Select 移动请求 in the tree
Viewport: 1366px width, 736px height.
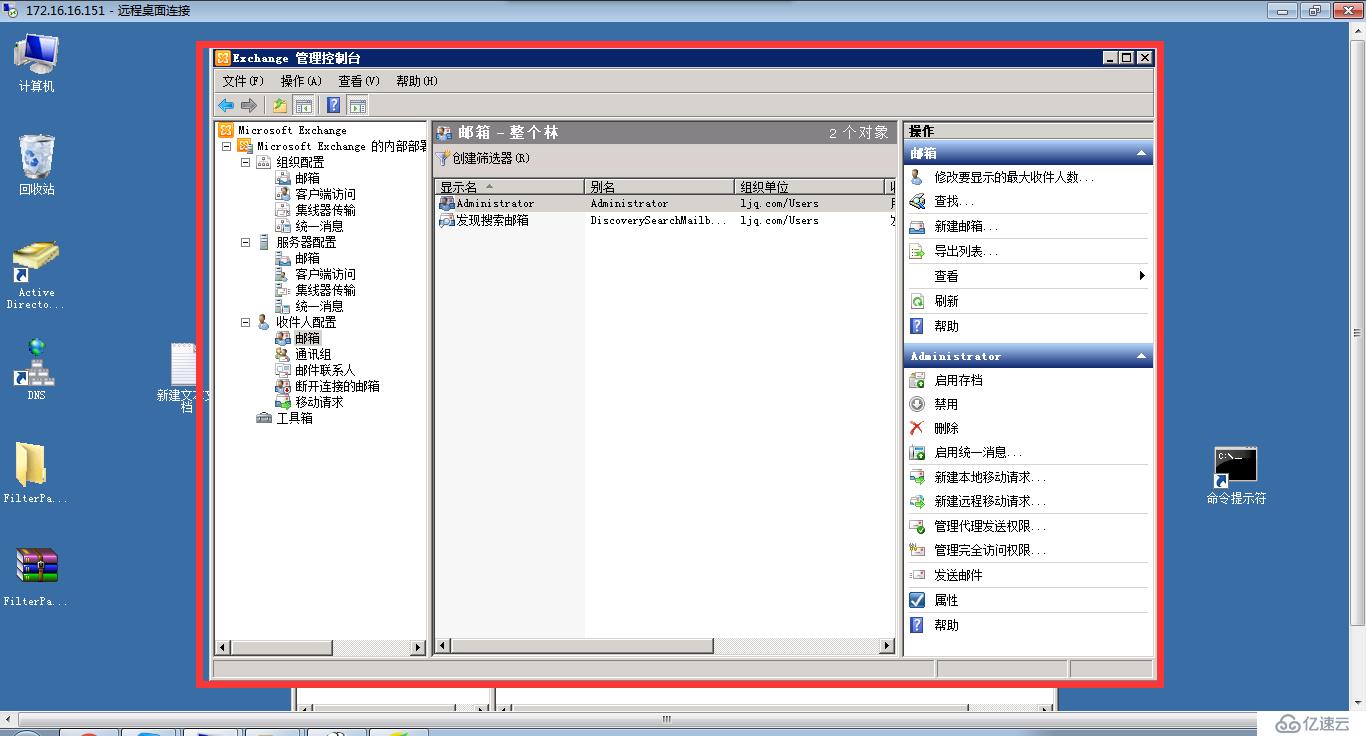pos(319,402)
